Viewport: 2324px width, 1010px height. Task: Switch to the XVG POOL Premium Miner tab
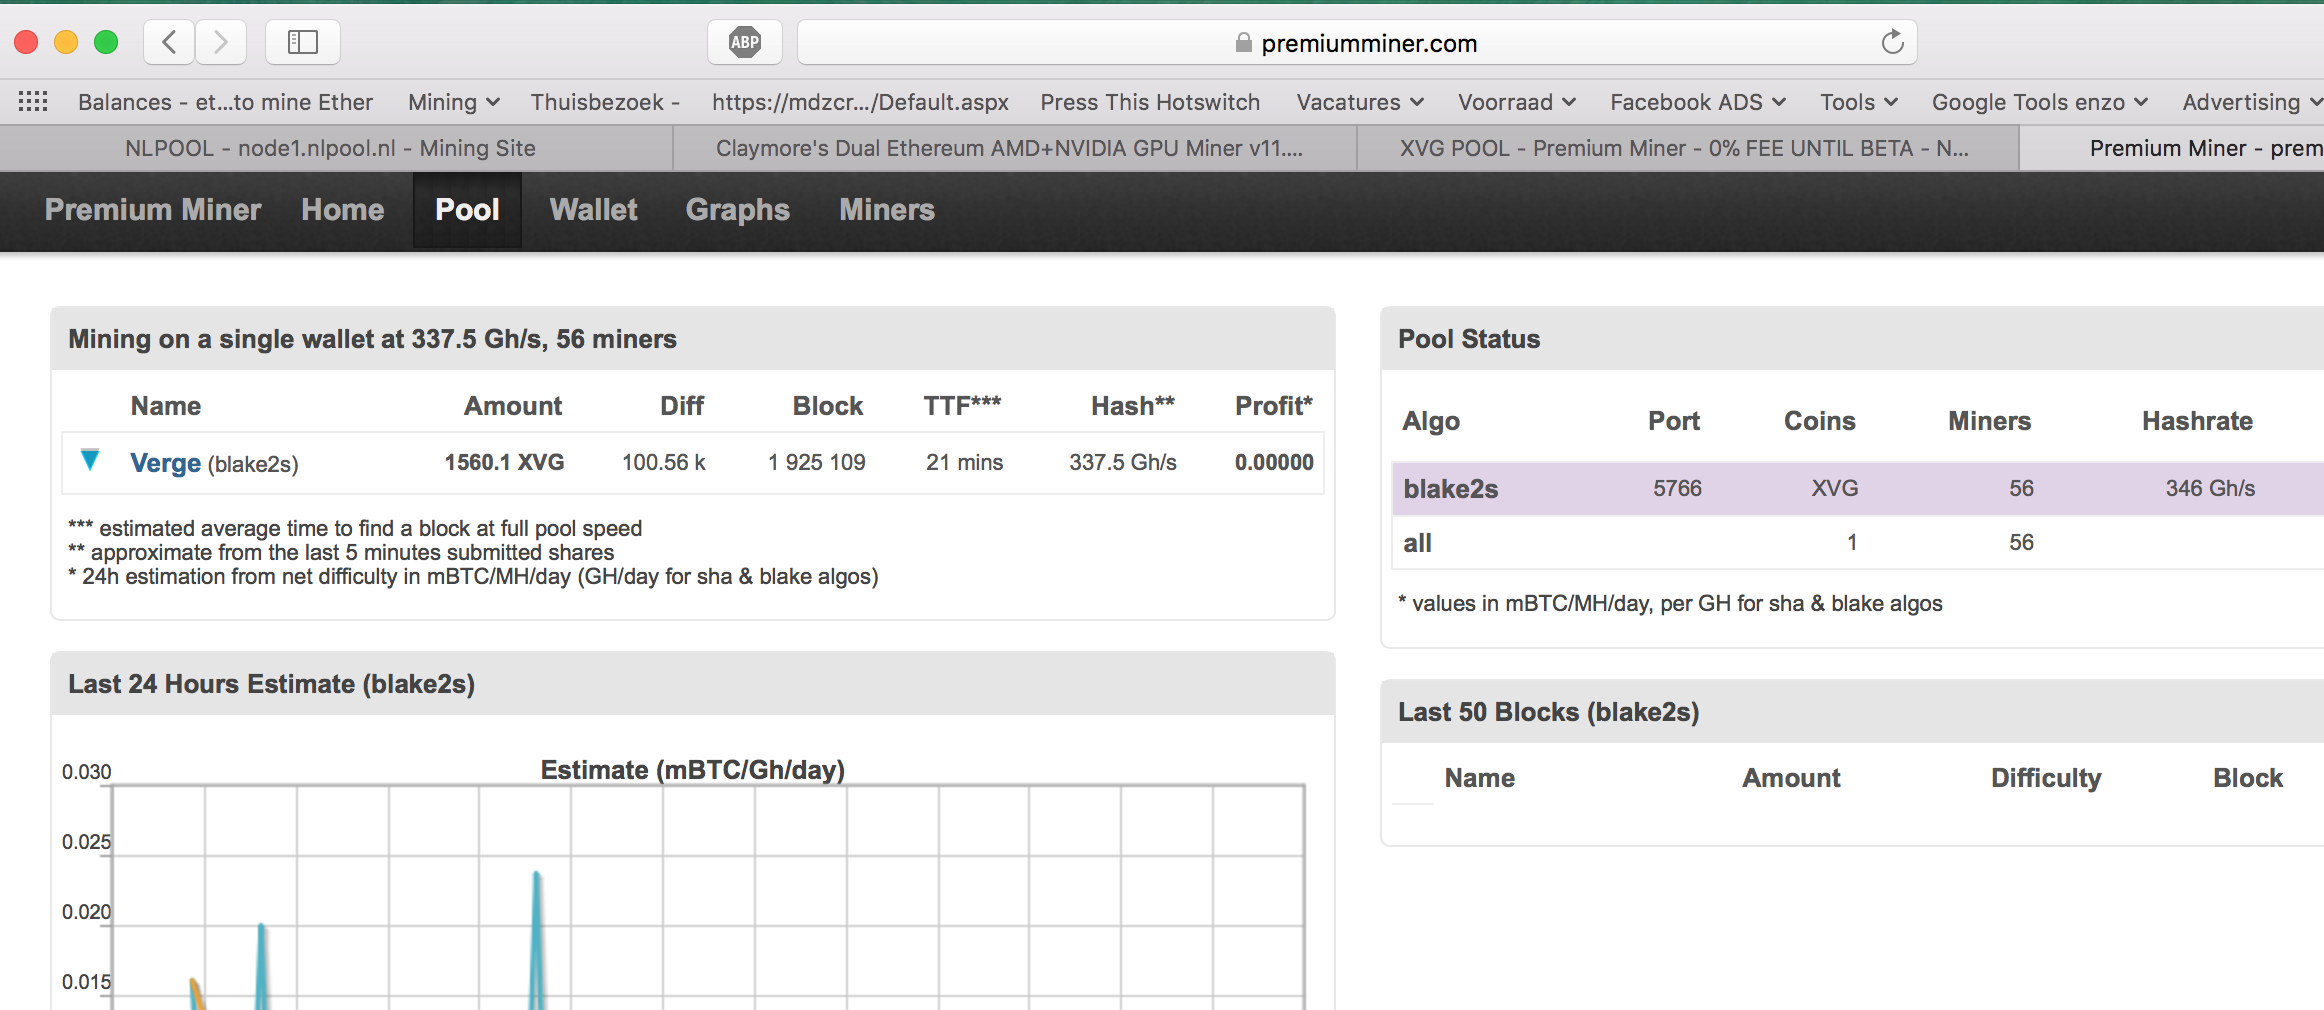click(x=1688, y=148)
